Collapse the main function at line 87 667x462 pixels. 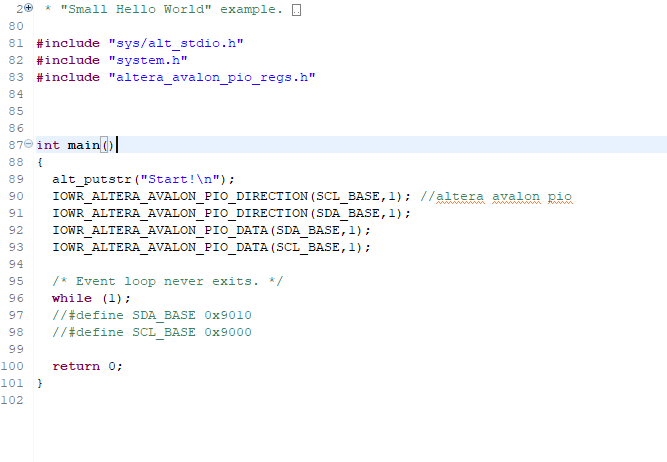click(29, 144)
